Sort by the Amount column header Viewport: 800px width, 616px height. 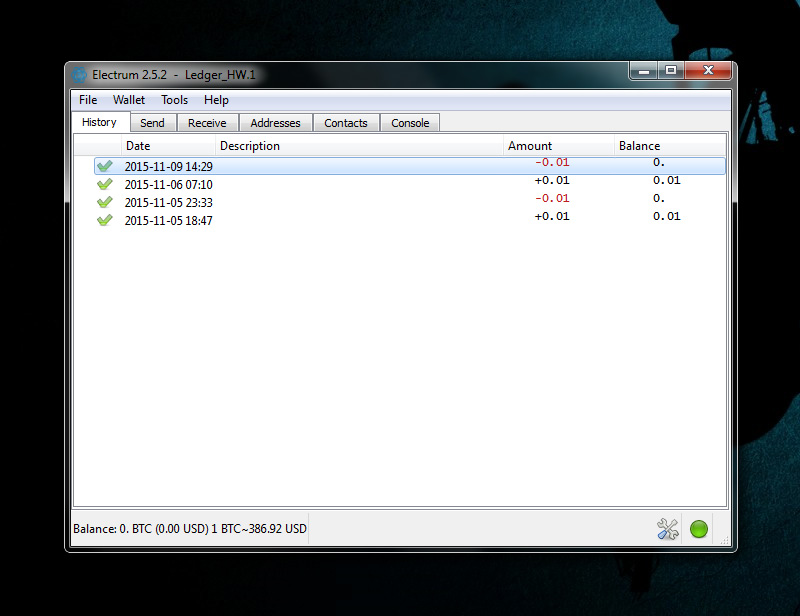(x=558, y=146)
